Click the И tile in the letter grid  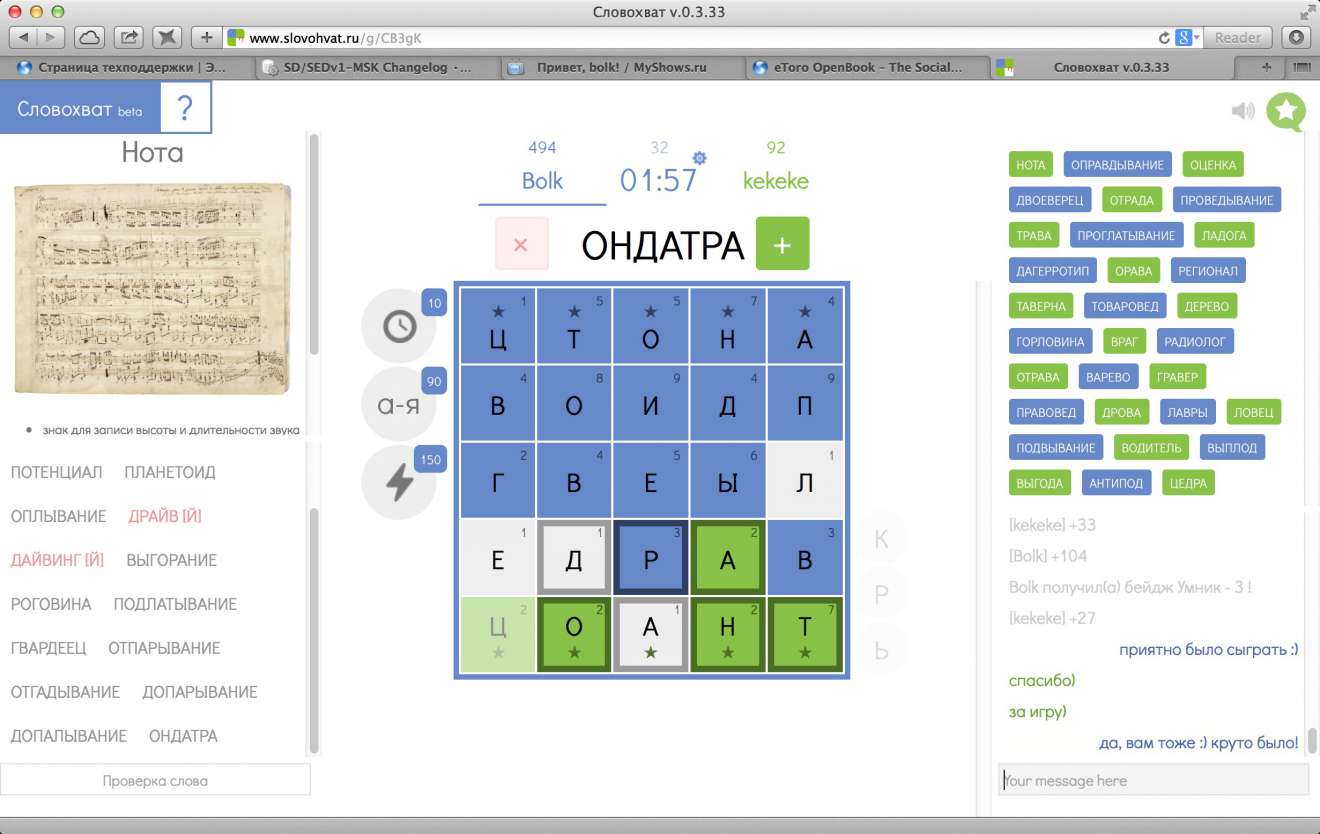pyautogui.click(x=651, y=404)
